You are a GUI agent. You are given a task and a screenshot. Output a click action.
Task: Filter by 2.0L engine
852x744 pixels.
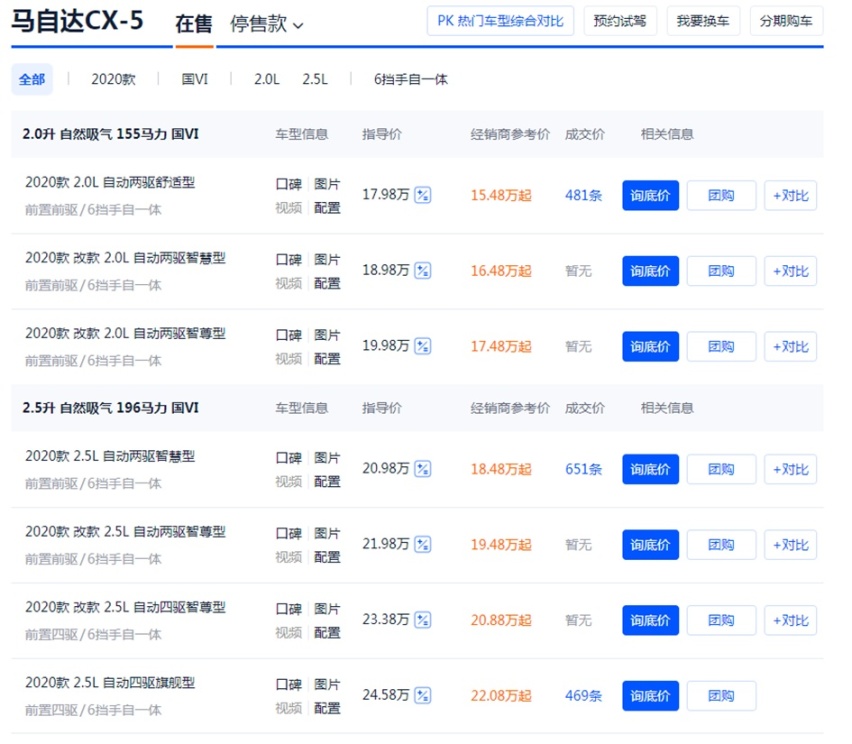[x=267, y=79]
